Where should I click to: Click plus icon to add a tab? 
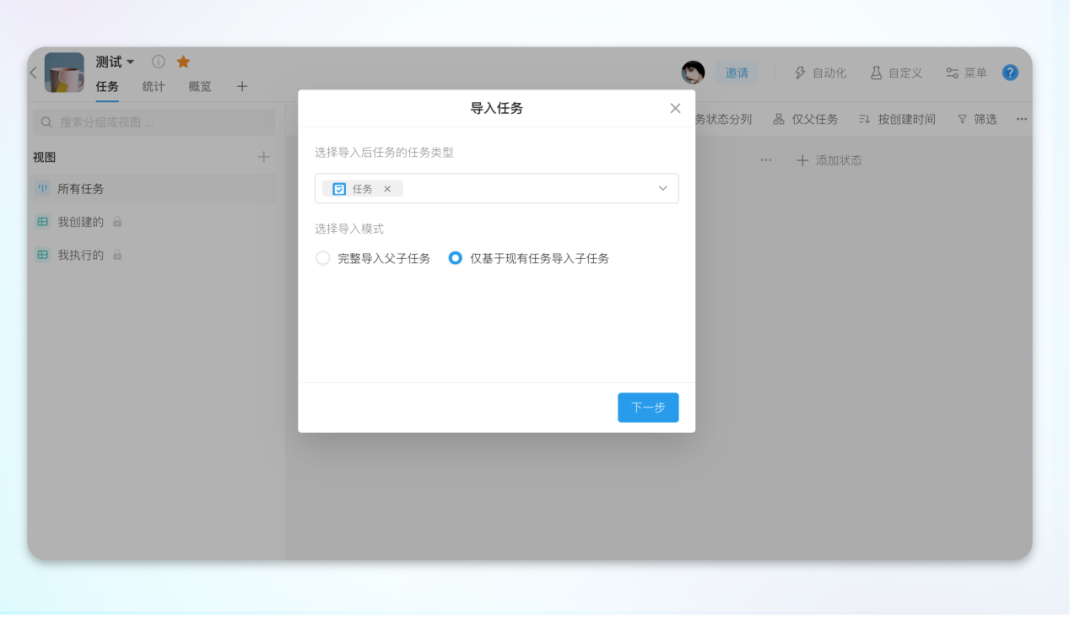pos(242,87)
